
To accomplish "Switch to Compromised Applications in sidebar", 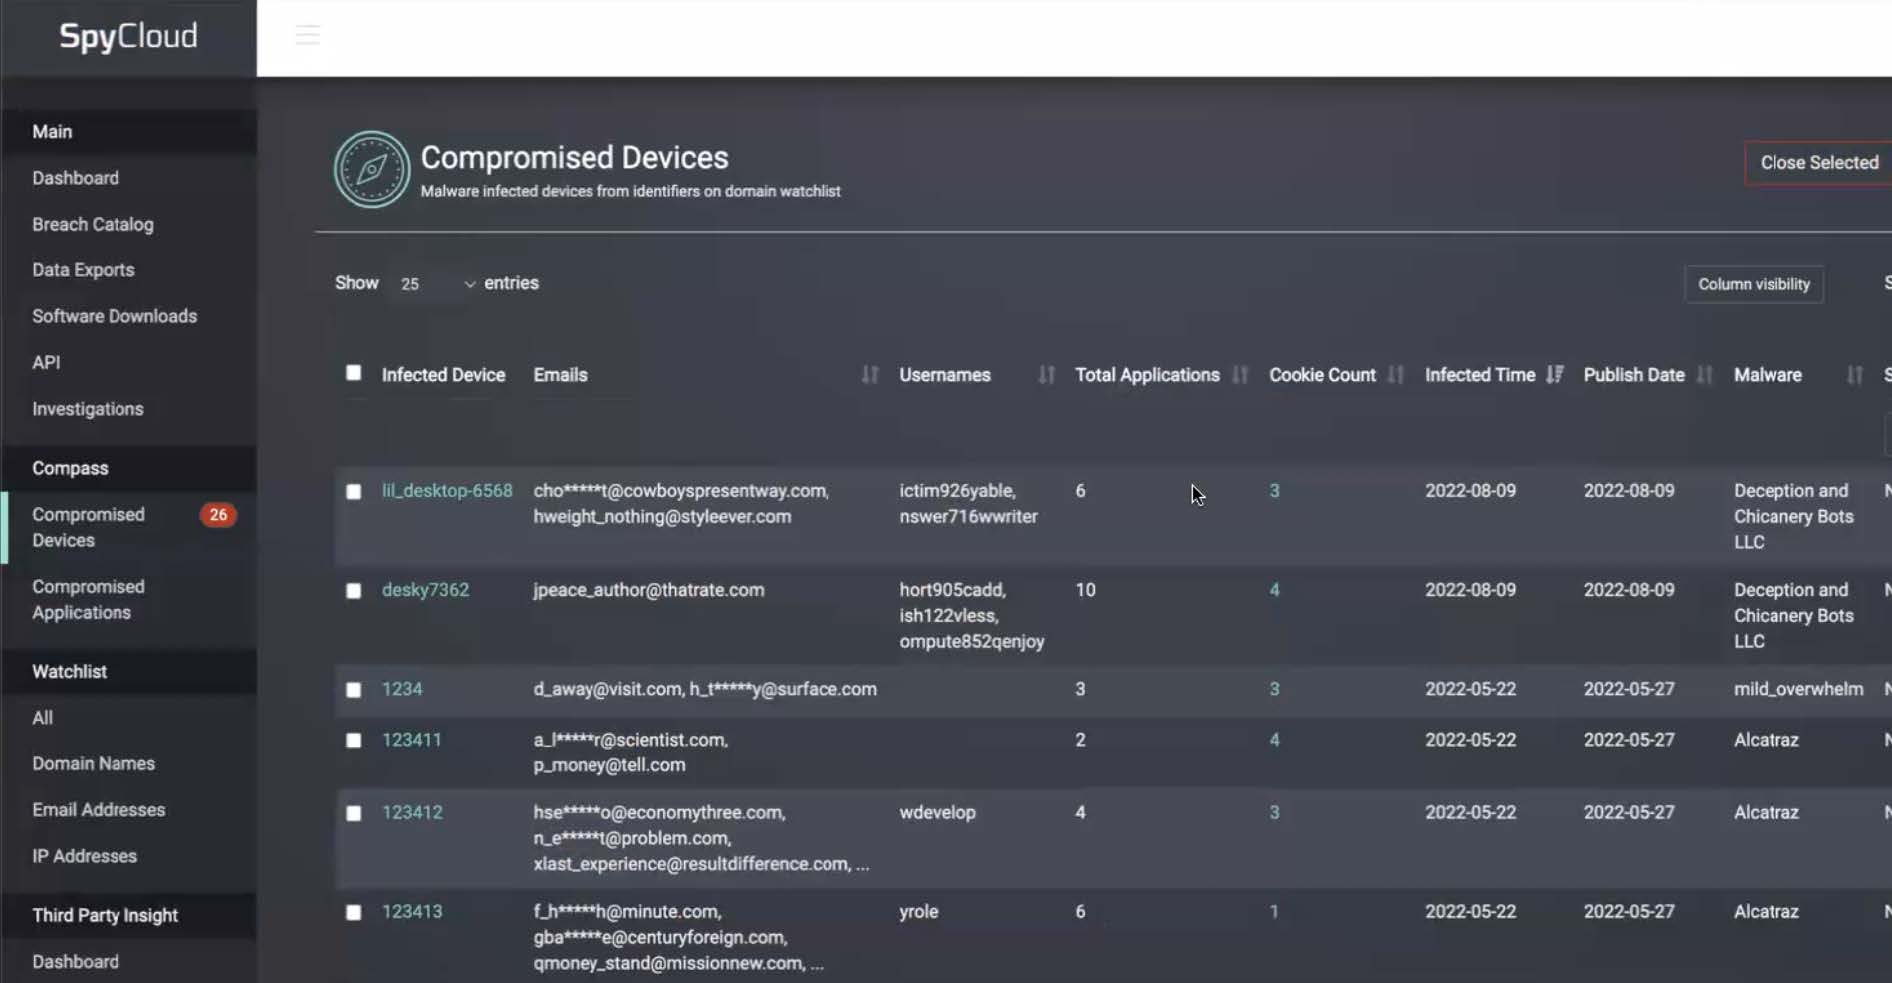I will point(88,599).
